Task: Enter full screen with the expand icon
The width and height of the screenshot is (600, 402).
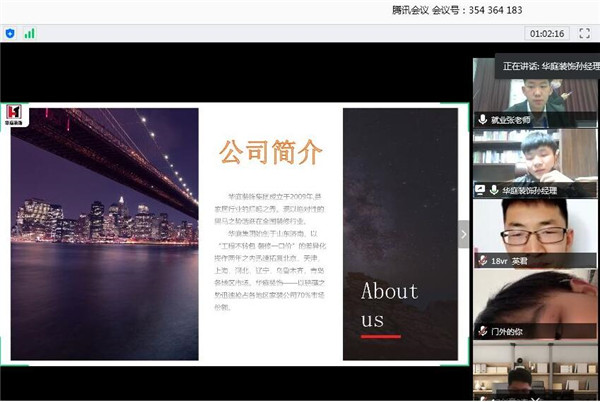Action: click(x=584, y=33)
